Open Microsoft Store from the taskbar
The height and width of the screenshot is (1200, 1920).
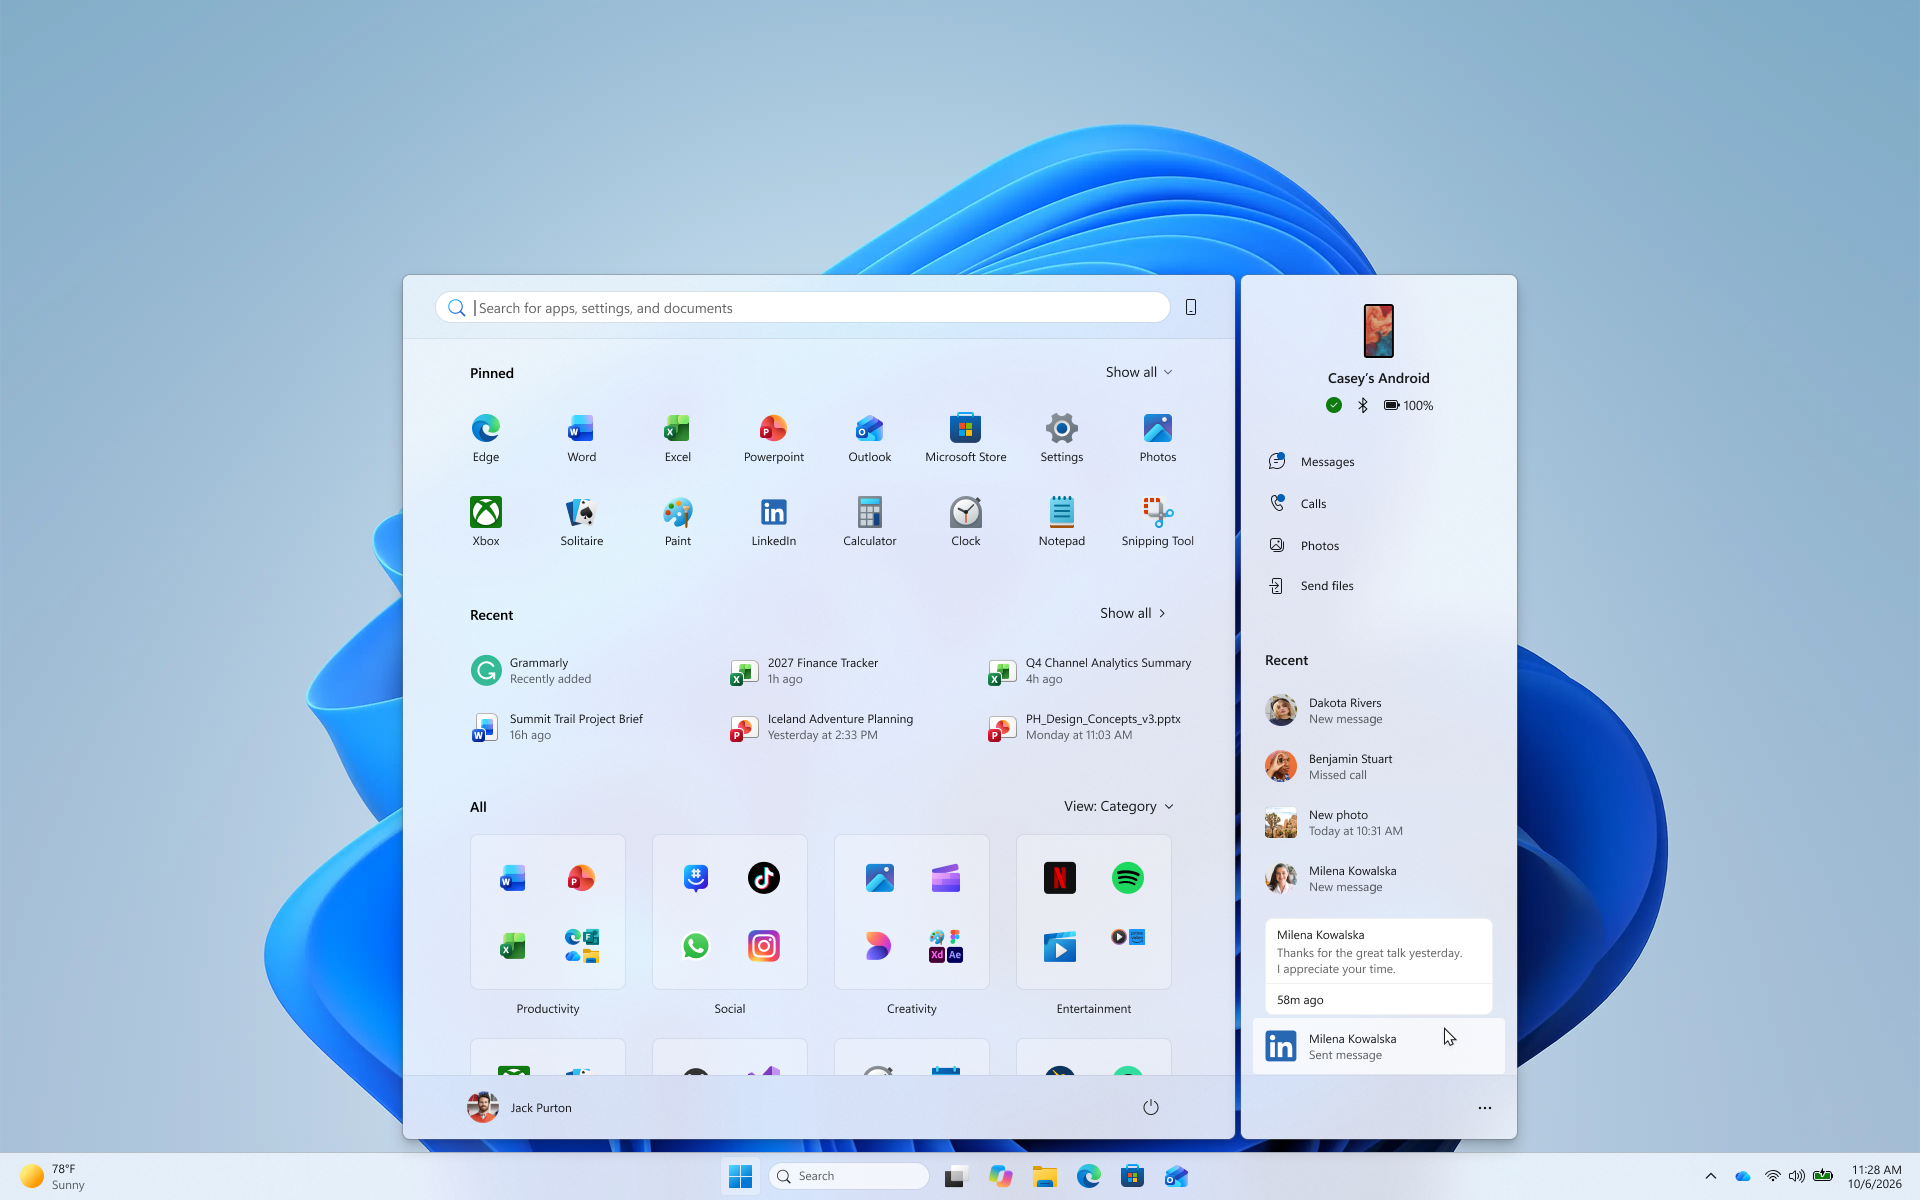pyautogui.click(x=1133, y=1176)
